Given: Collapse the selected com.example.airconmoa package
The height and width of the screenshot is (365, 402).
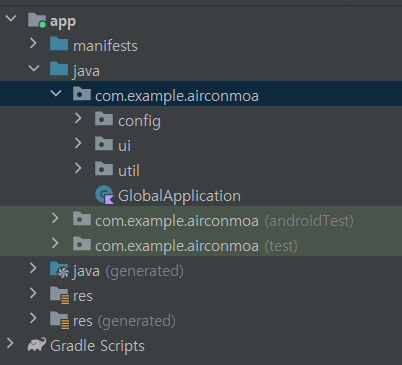Looking at the screenshot, I should point(56,93).
